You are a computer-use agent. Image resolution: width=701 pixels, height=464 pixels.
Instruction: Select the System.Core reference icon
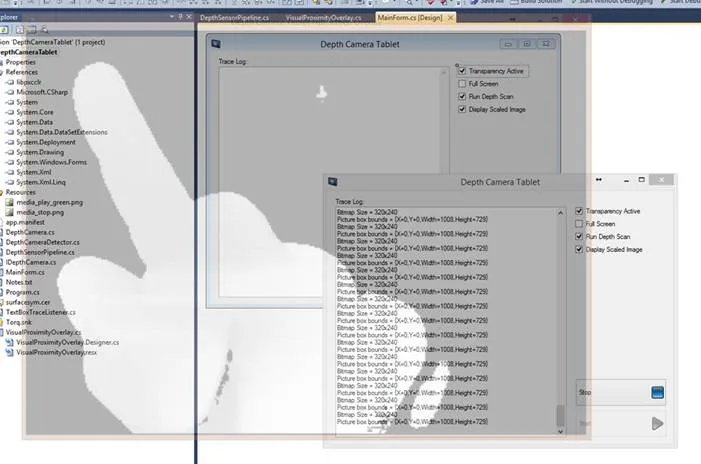[10, 112]
